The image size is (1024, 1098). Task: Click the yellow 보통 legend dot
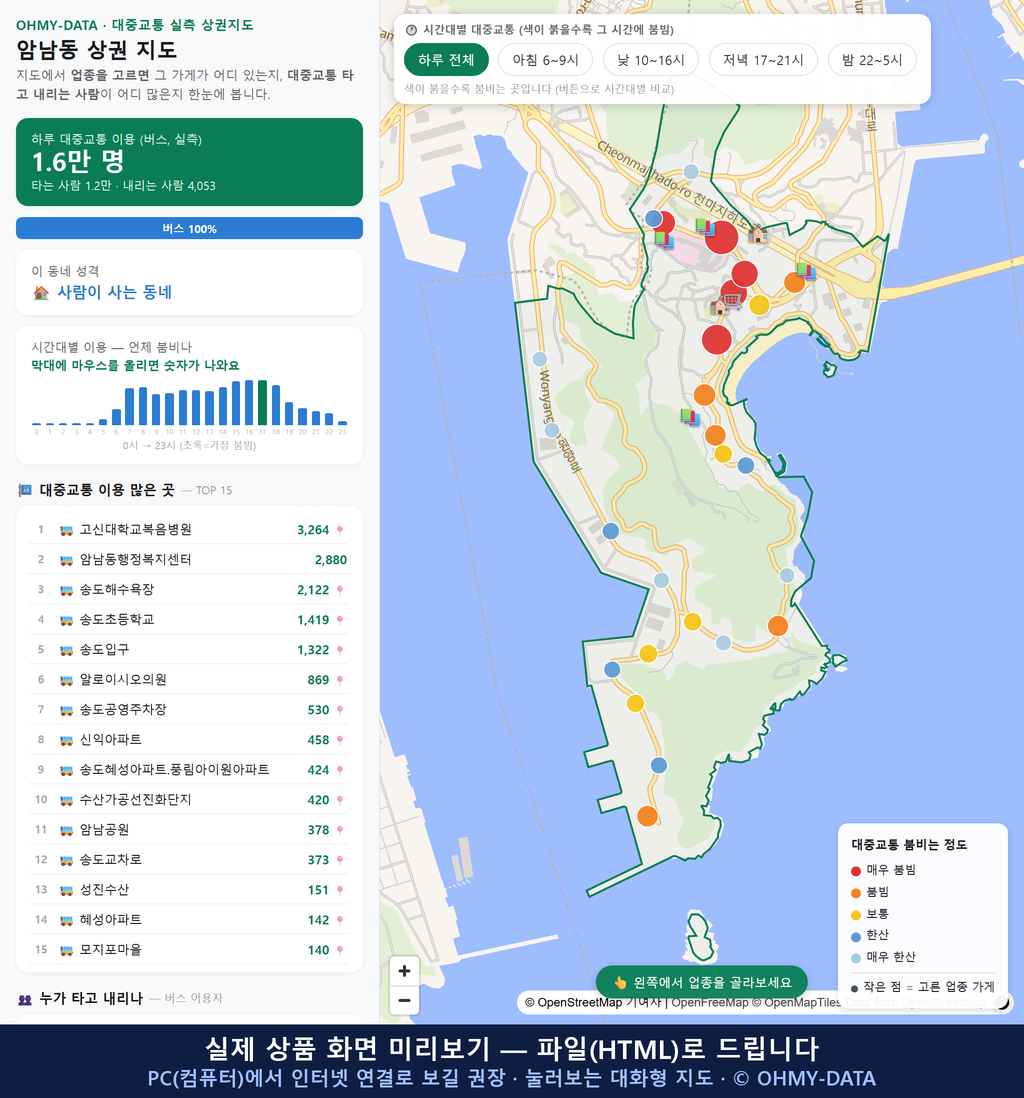point(855,915)
